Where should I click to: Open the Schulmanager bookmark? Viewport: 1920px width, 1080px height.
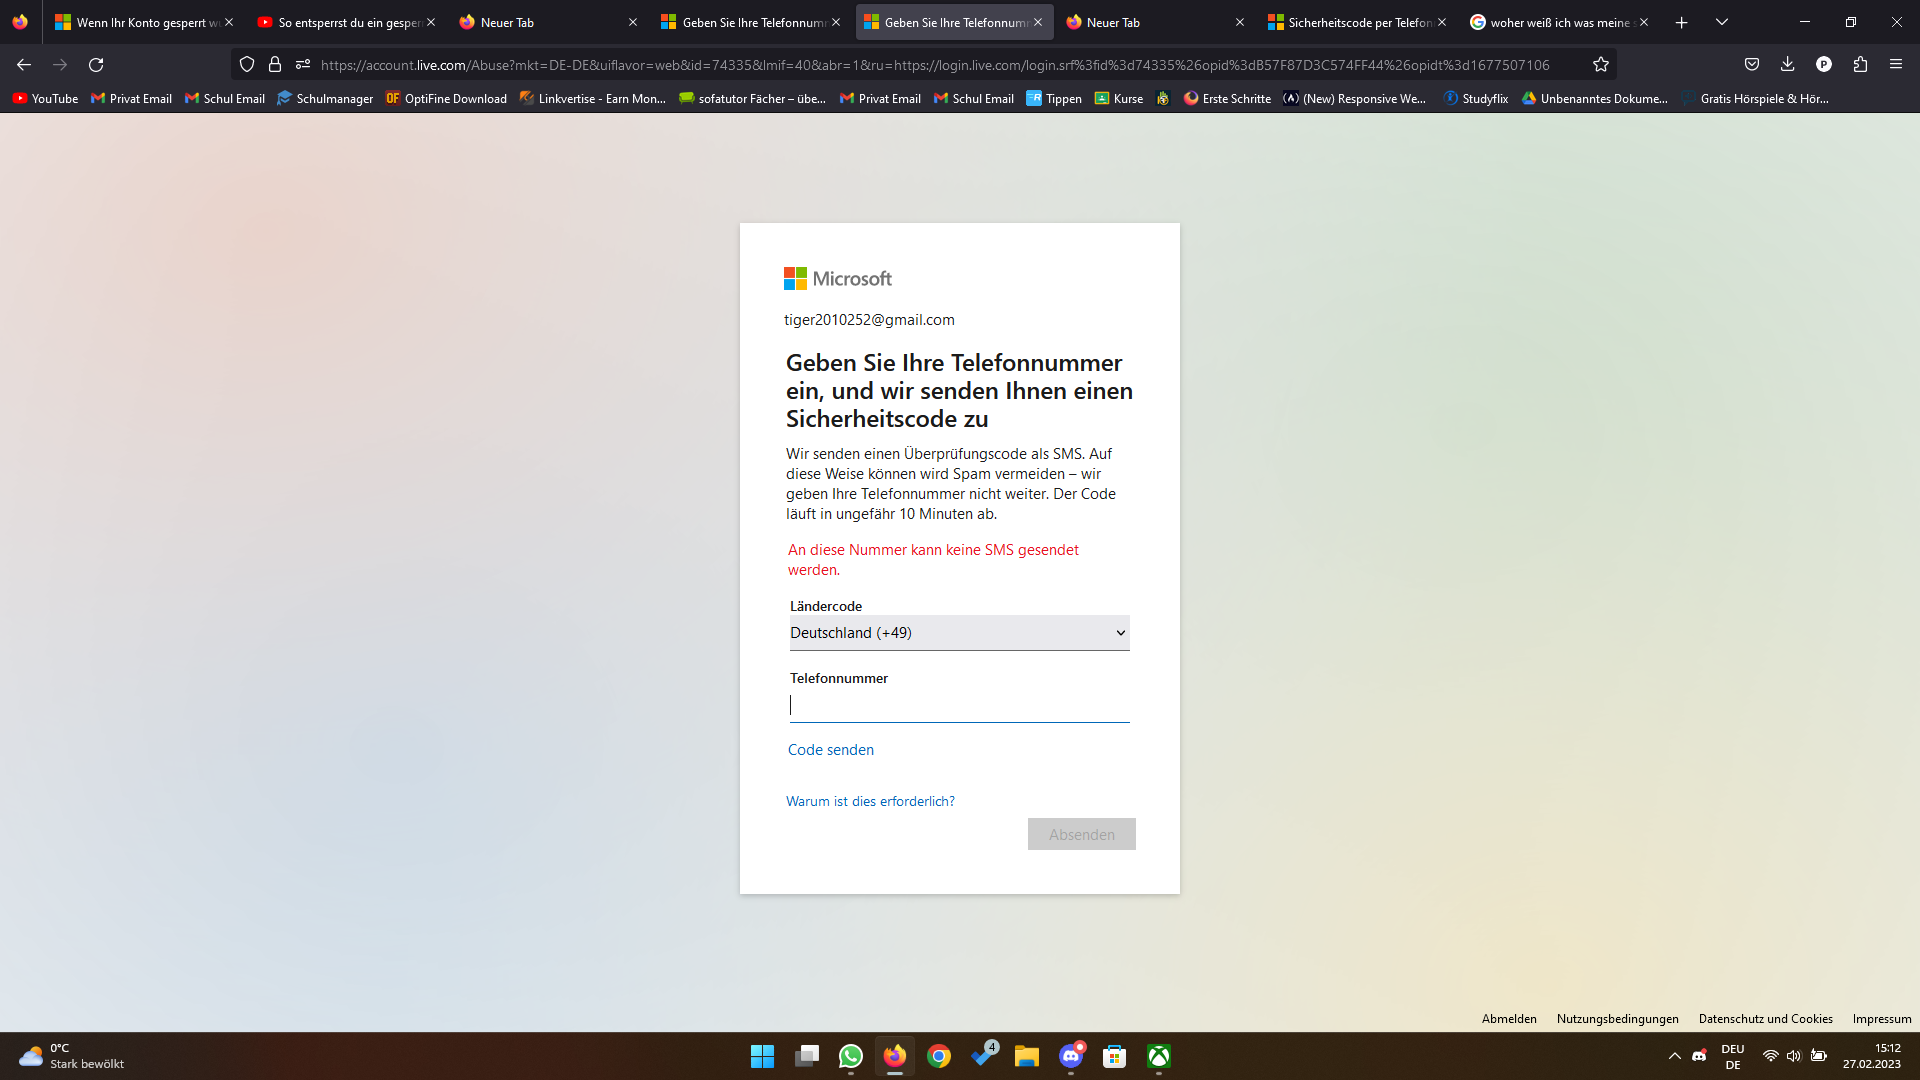tap(325, 98)
